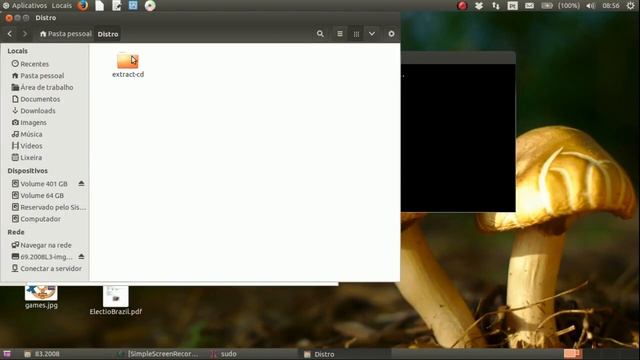Open Imagens in sidebar
This screenshot has height=360, width=640.
[29, 122]
